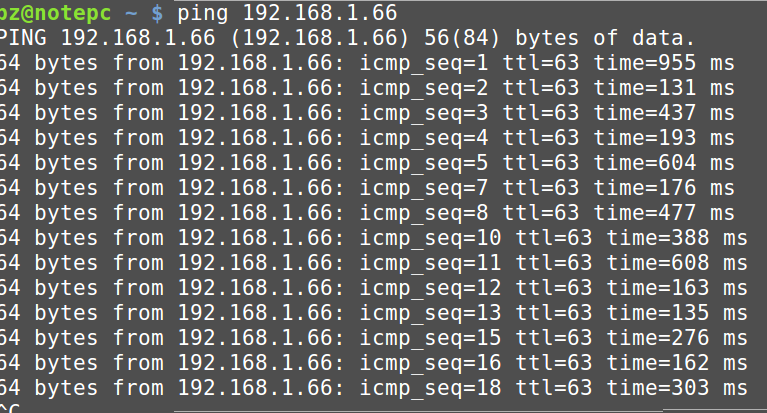
Task: Click the icmp_seq=15 output line
Action: coord(374,338)
